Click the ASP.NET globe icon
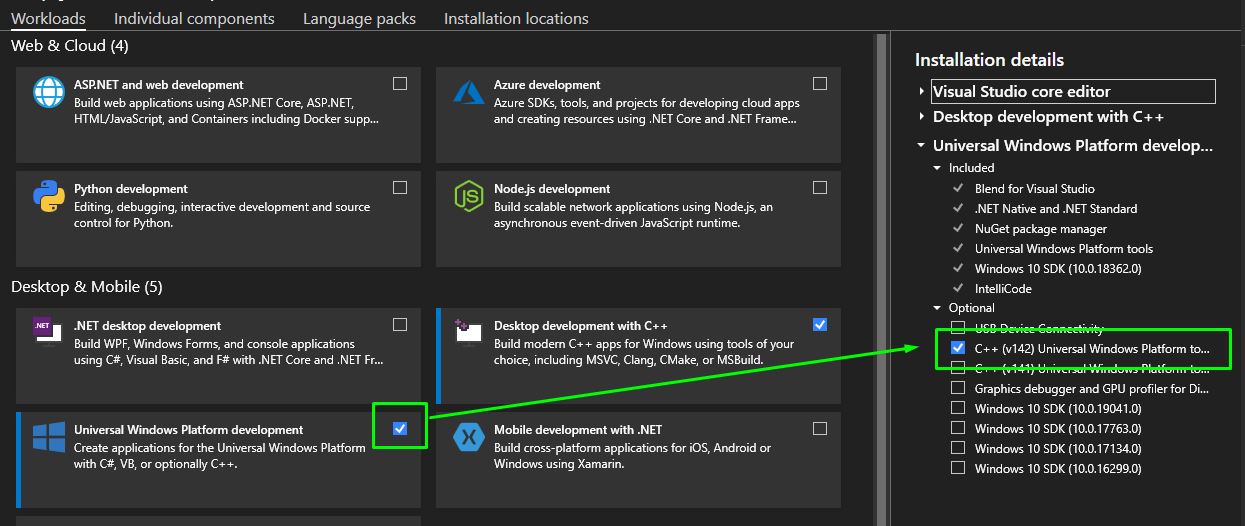This screenshot has width=1245, height=526. (48, 92)
